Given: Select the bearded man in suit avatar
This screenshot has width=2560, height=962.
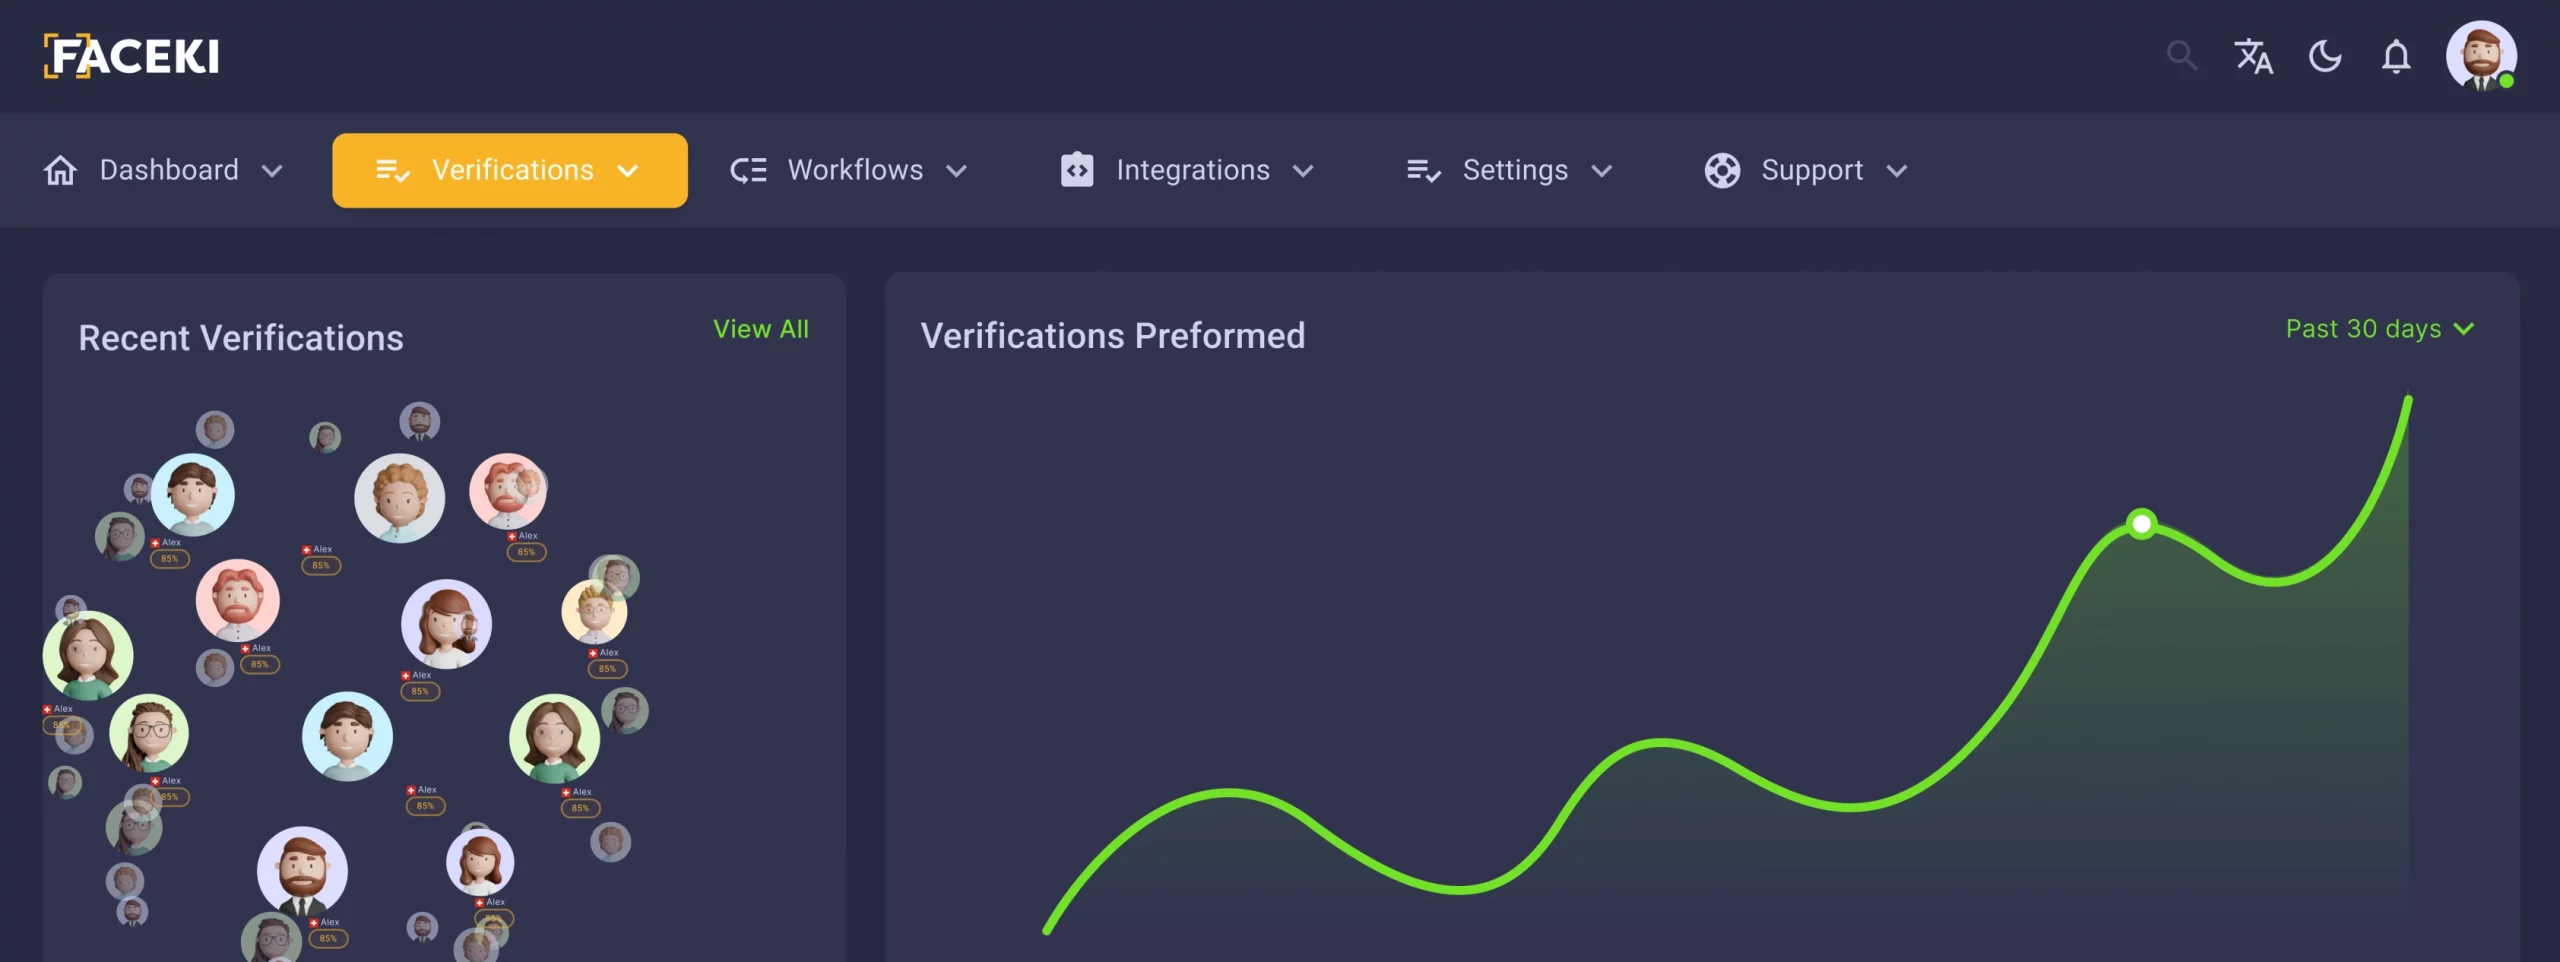Looking at the screenshot, I should click(x=302, y=868).
